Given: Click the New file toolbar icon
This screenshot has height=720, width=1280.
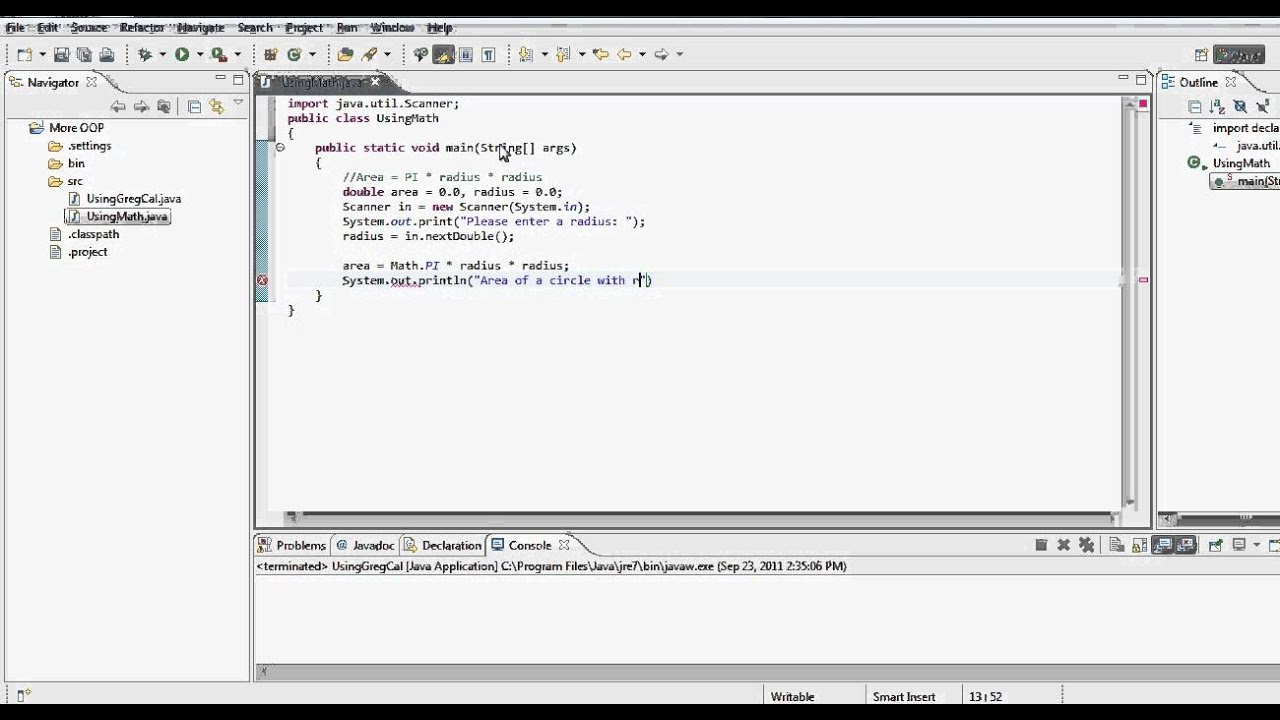Looking at the screenshot, I should (24, 55).
